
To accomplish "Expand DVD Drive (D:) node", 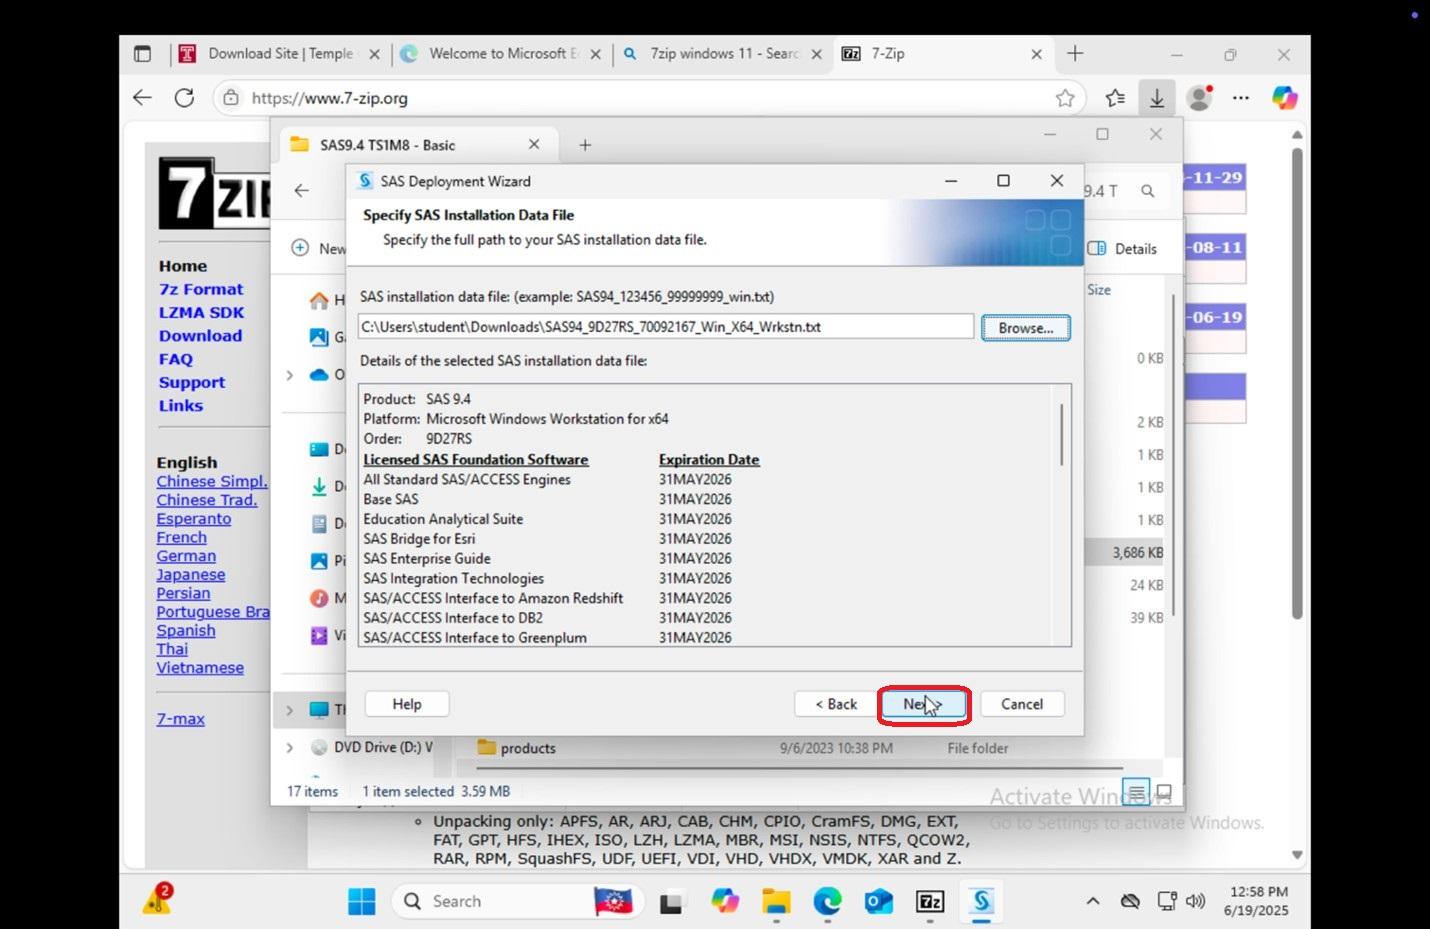I will pyautogui.click(x=290, y=747).
